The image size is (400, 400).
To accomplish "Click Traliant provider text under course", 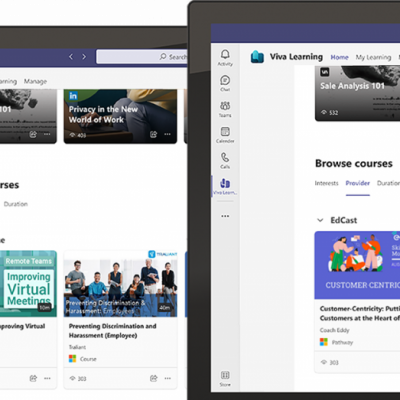I will [x=77, y=347].
